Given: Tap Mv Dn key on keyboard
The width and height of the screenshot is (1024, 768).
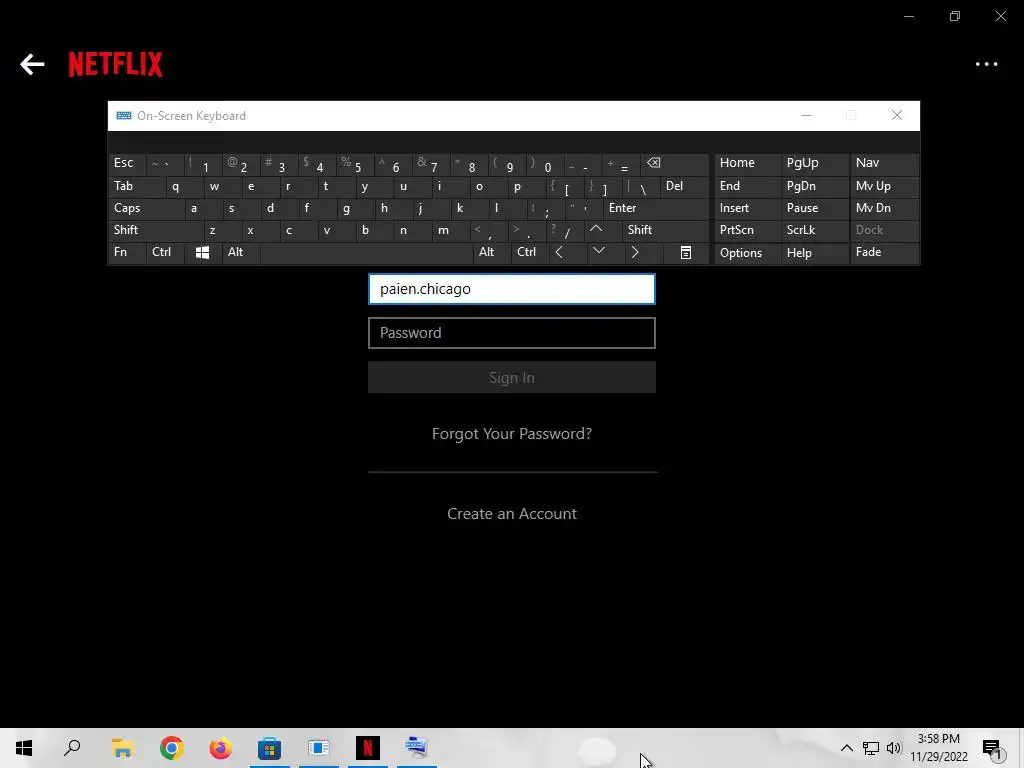Looking at the screenshot, I should coord(884,208).
